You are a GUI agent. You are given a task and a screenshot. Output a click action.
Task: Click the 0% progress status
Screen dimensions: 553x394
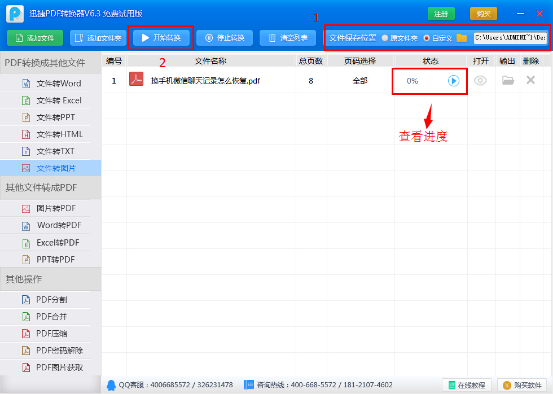pos(412,81)
